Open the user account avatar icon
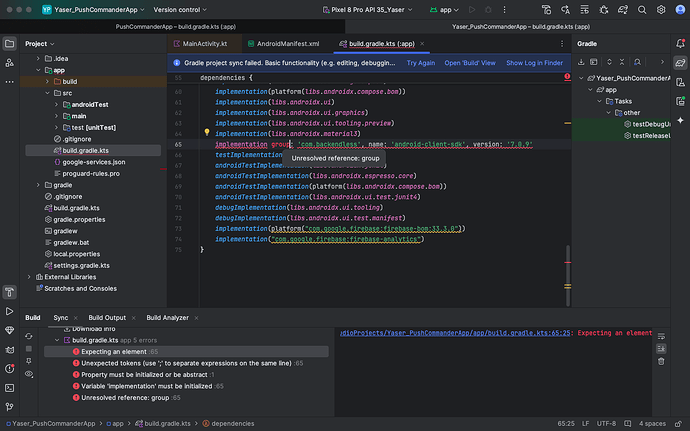690x431 pixels. click(x=680, y=10)
